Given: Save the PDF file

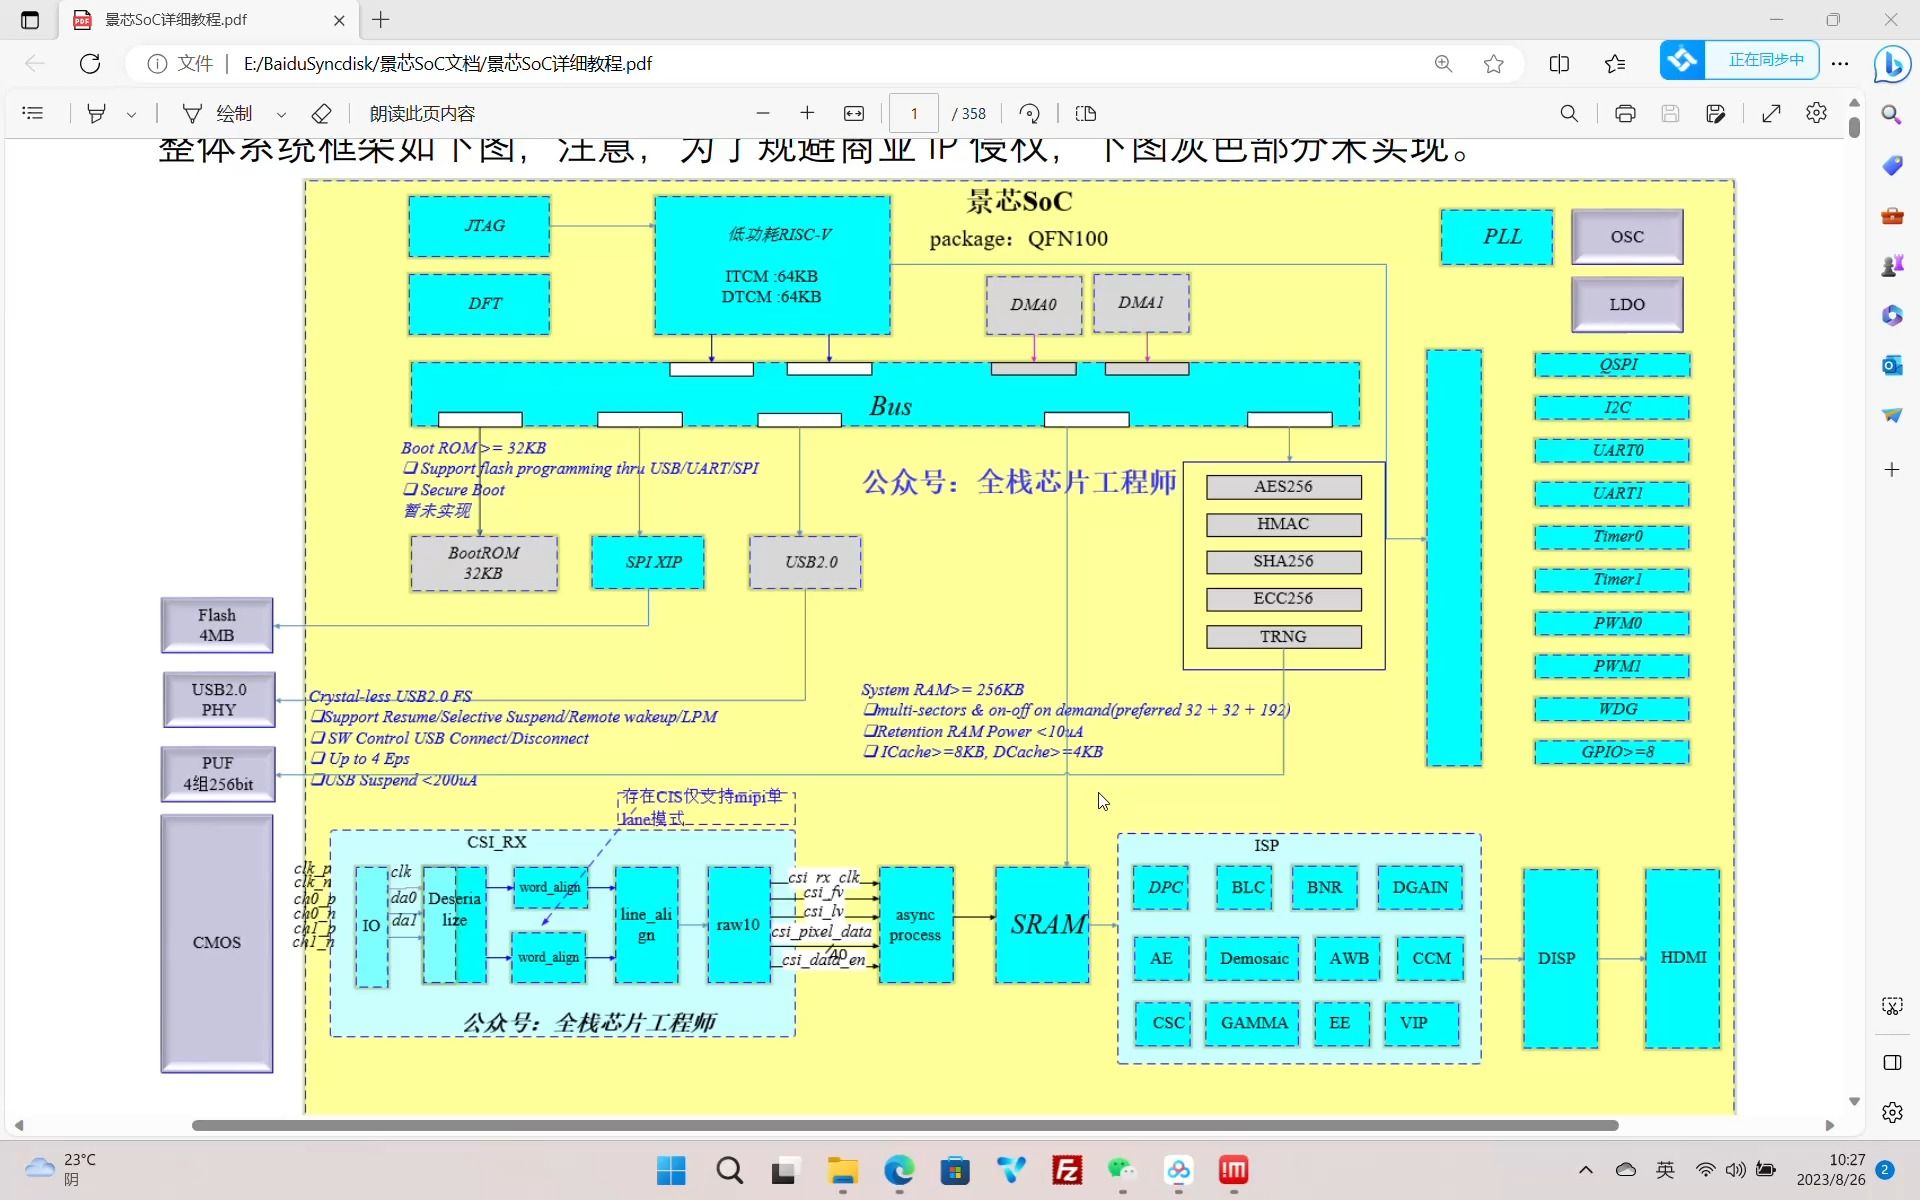Looking at the screenshot, I should [1670, 113].
